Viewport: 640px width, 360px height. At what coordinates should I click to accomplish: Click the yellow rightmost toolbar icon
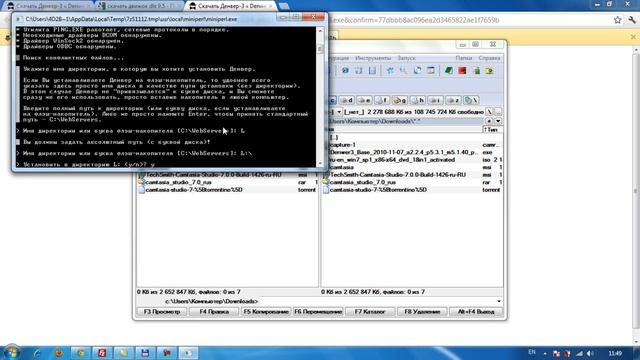[x=489, y=71]
